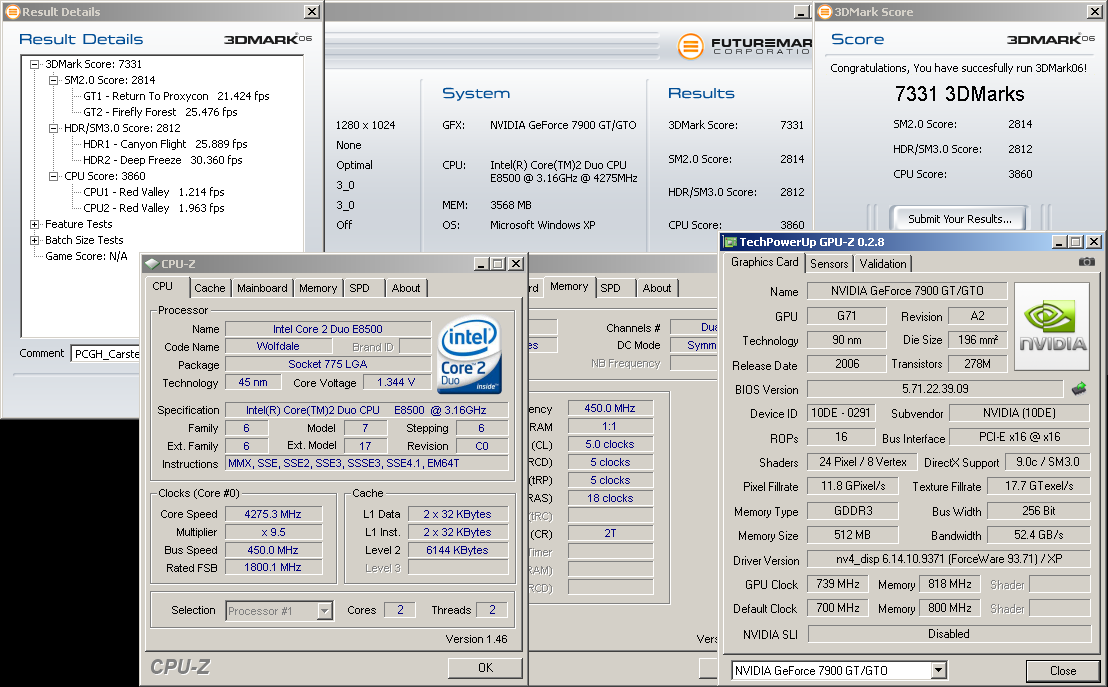Open the About tab in rear CPU-Z window

click(657, 288)
